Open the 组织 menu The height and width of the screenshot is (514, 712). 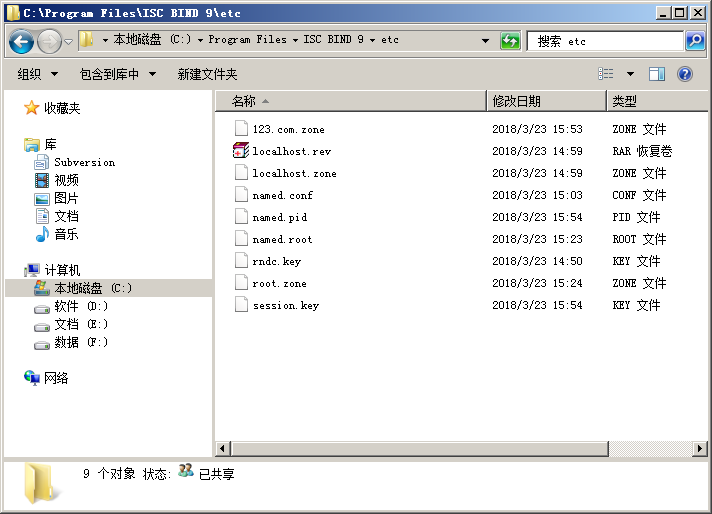[x=38, y=74]
